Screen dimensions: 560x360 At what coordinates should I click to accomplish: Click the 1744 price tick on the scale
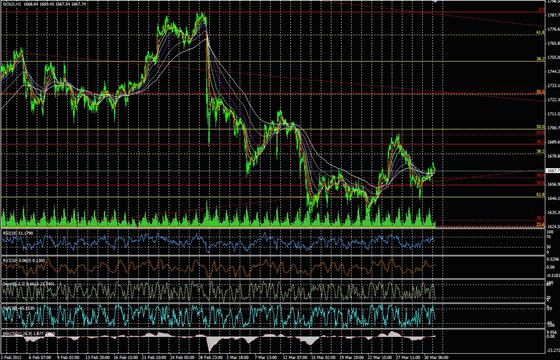553,72
